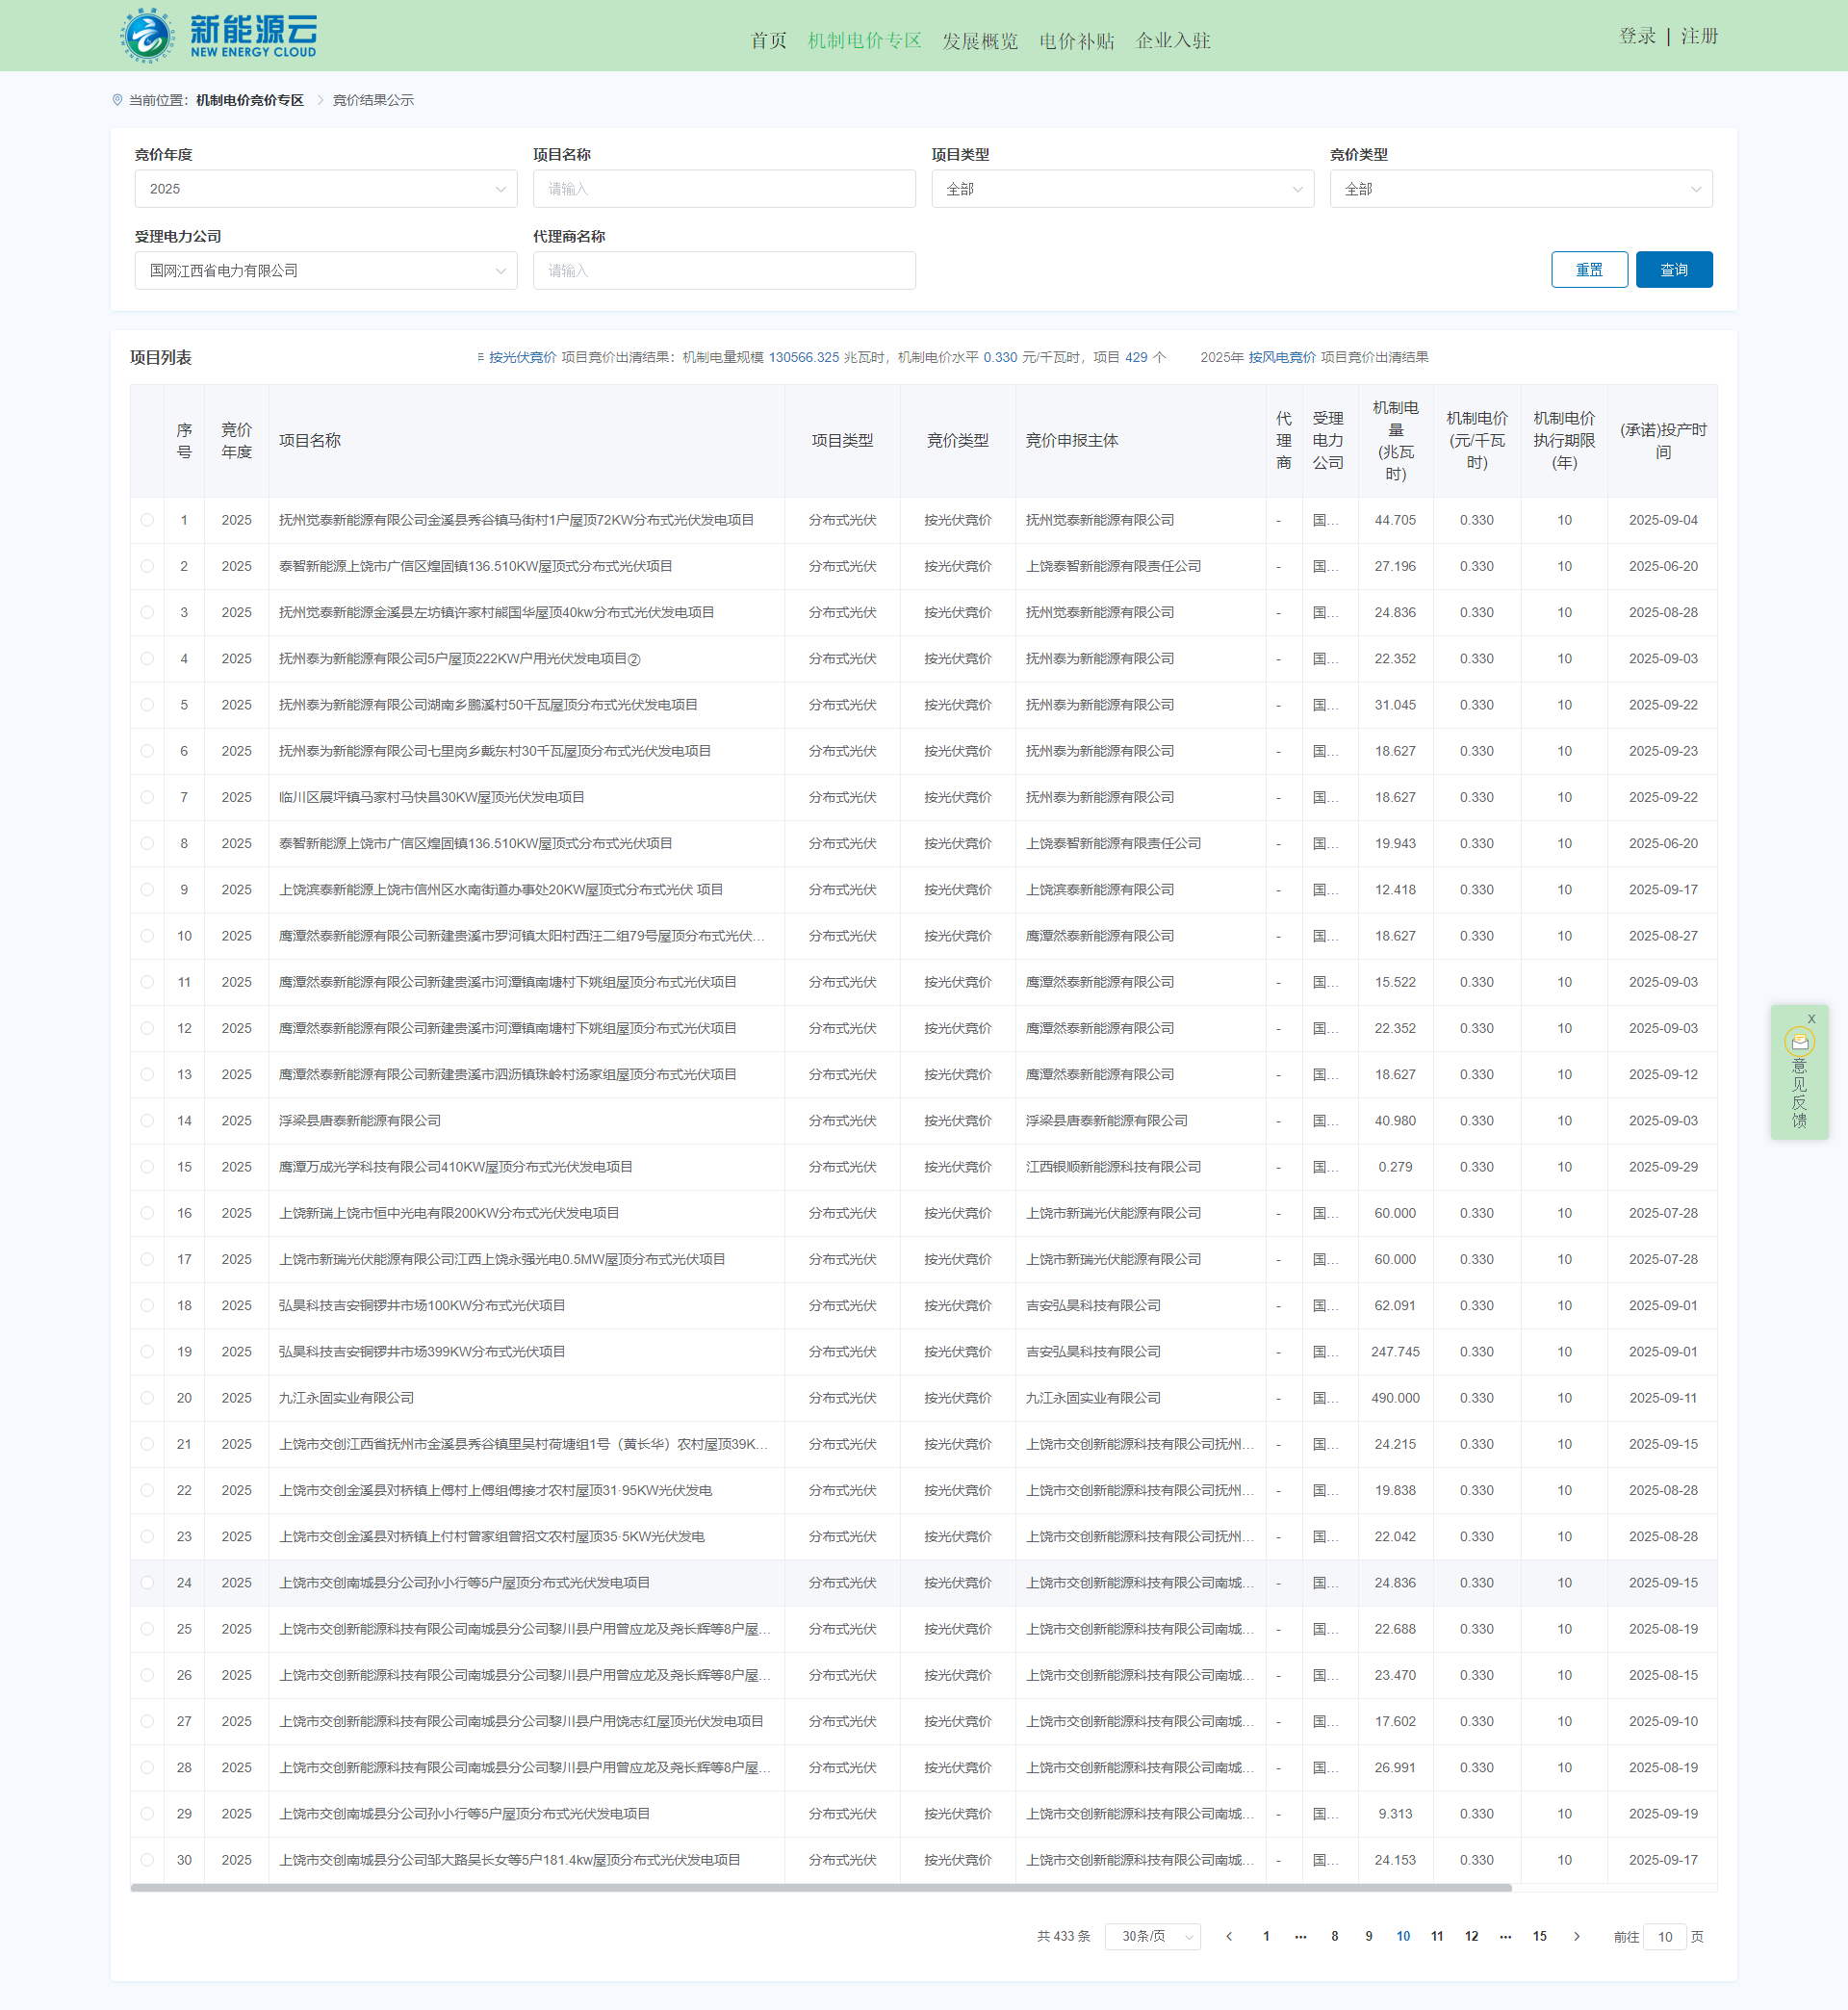Click the feedback envelope icon
Screen dimensions: 1848x2010
(x=1799, y=1042)
